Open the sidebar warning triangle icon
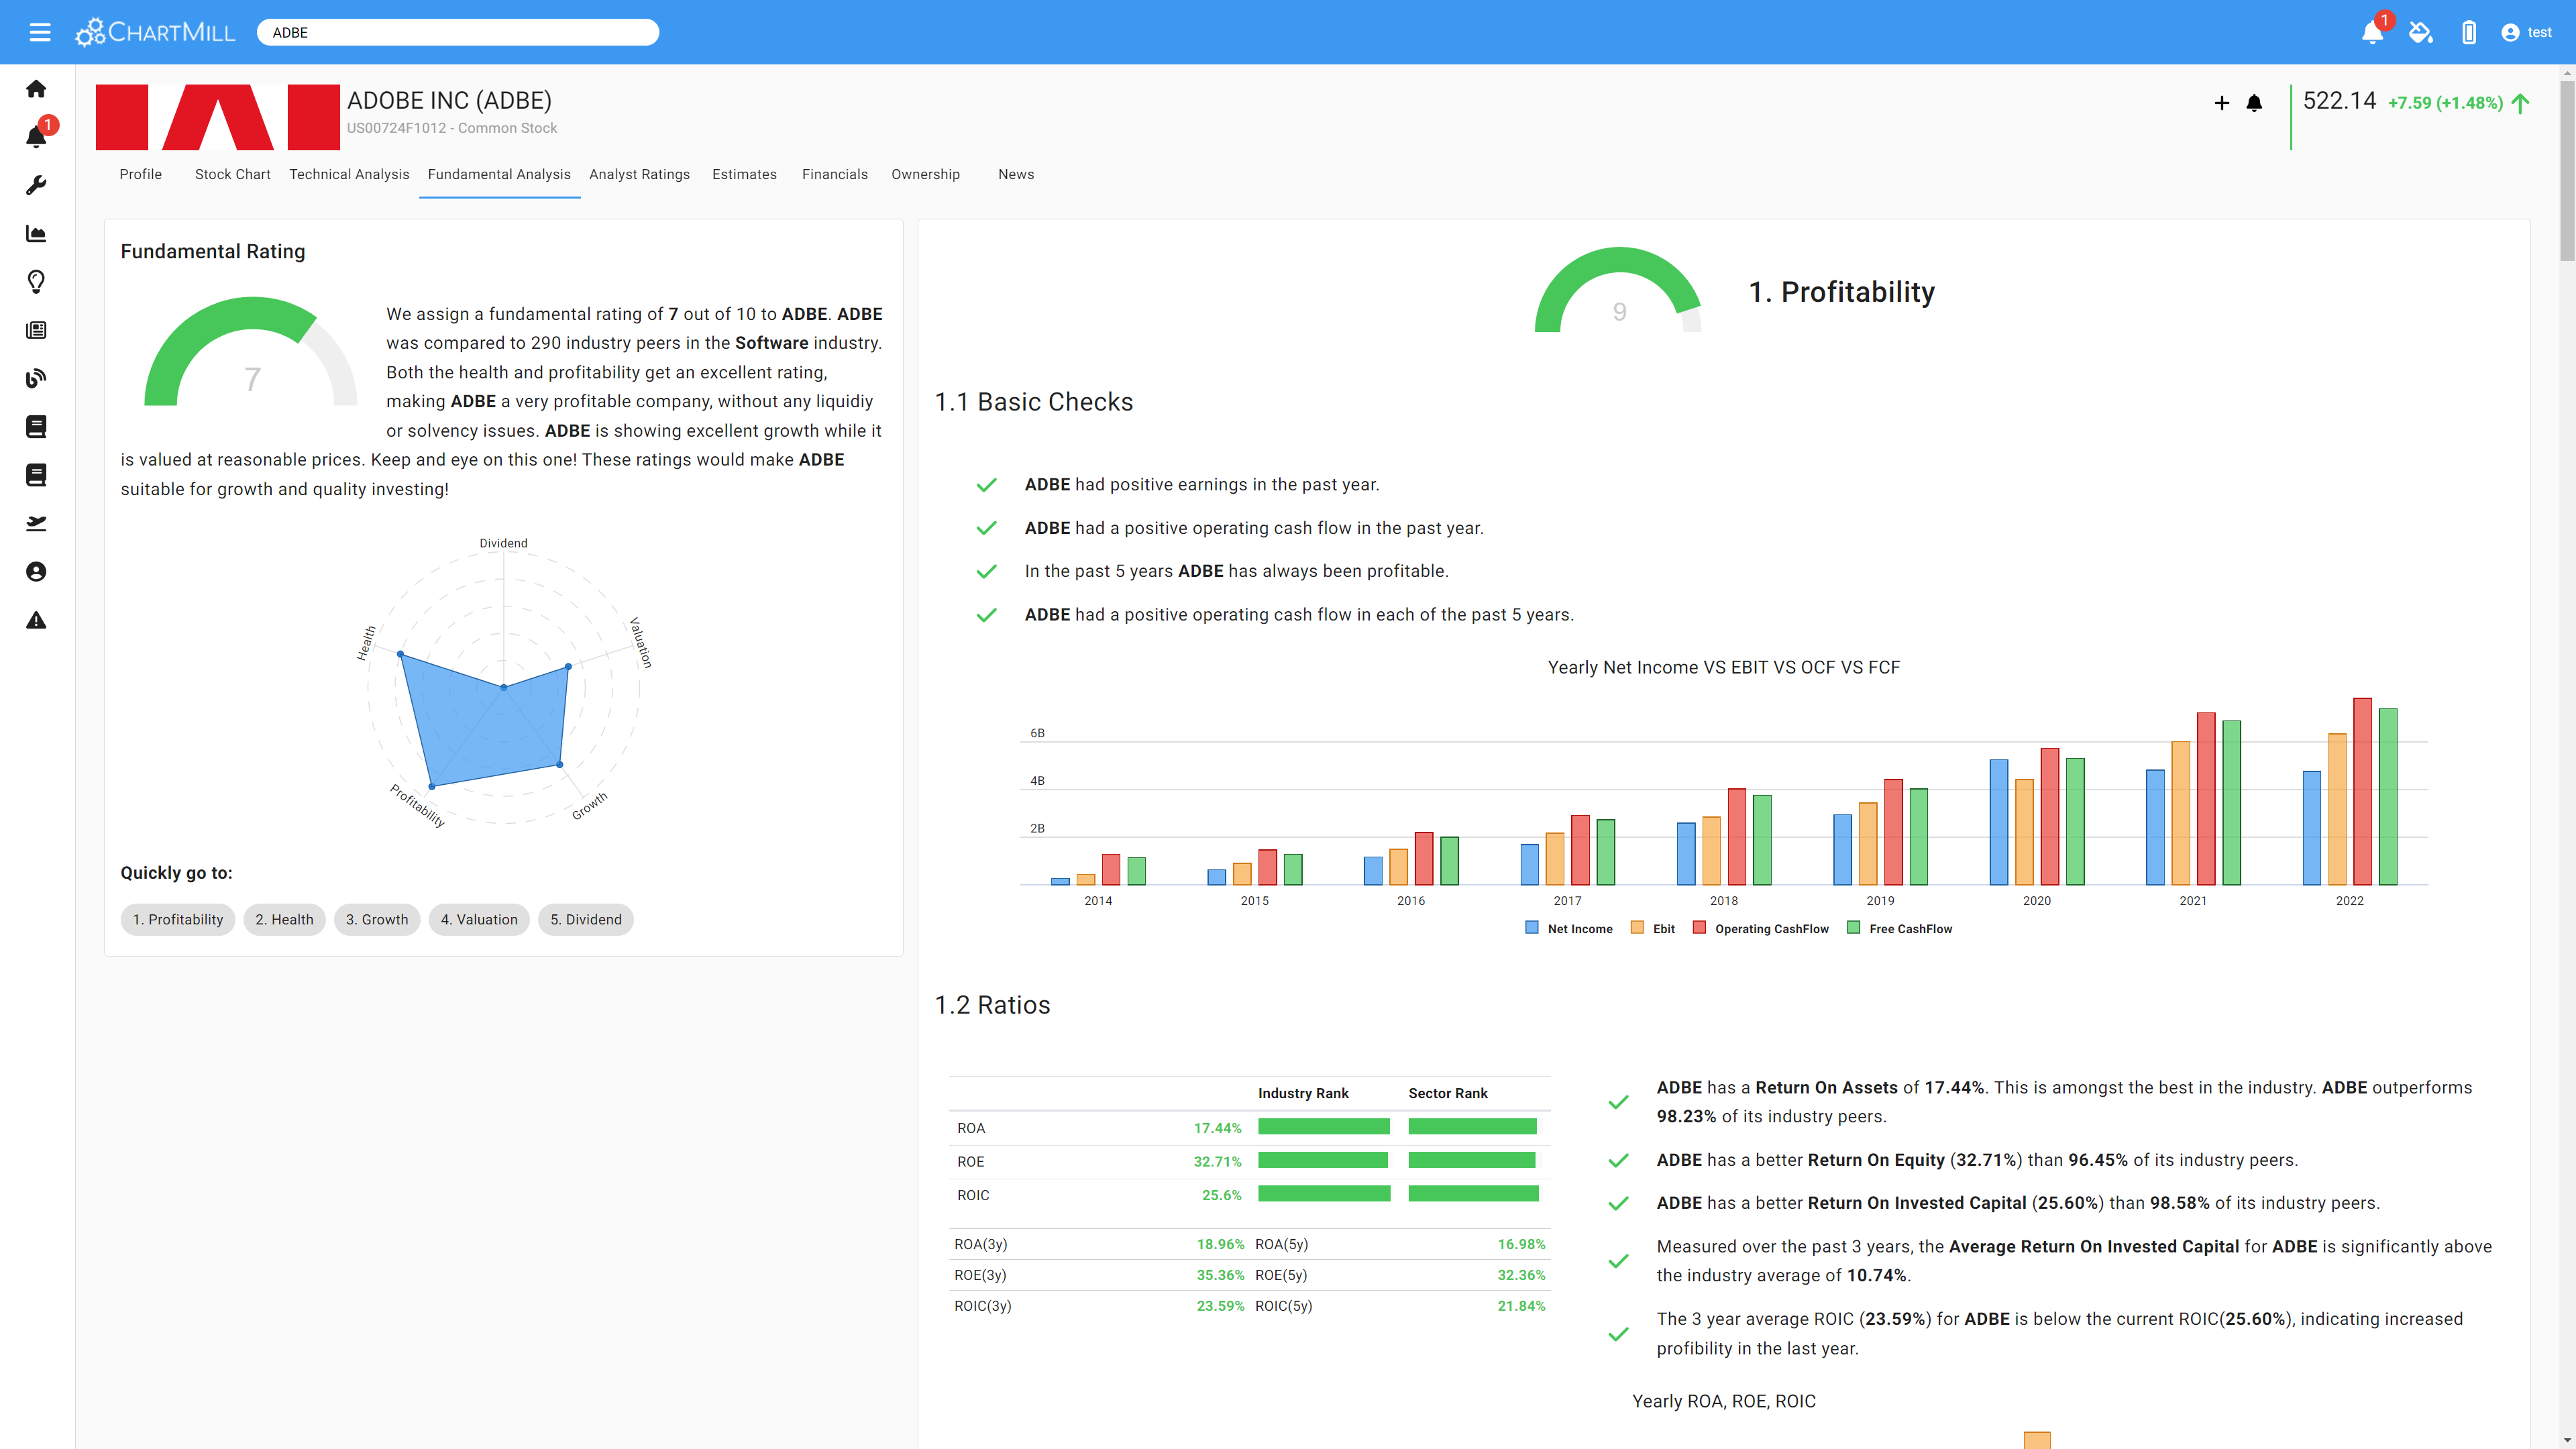The image size is (2576, 1449). click(x=36, y=620)
